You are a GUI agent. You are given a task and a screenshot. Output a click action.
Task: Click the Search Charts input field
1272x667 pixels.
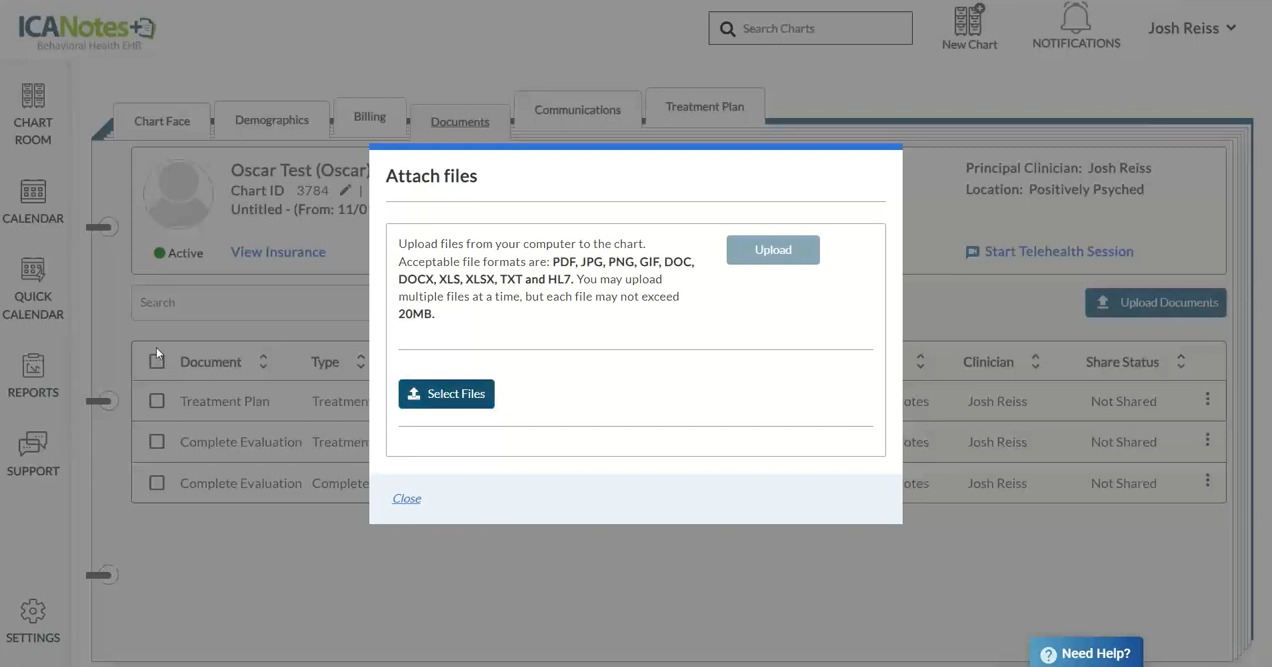[x=822, y=29]
